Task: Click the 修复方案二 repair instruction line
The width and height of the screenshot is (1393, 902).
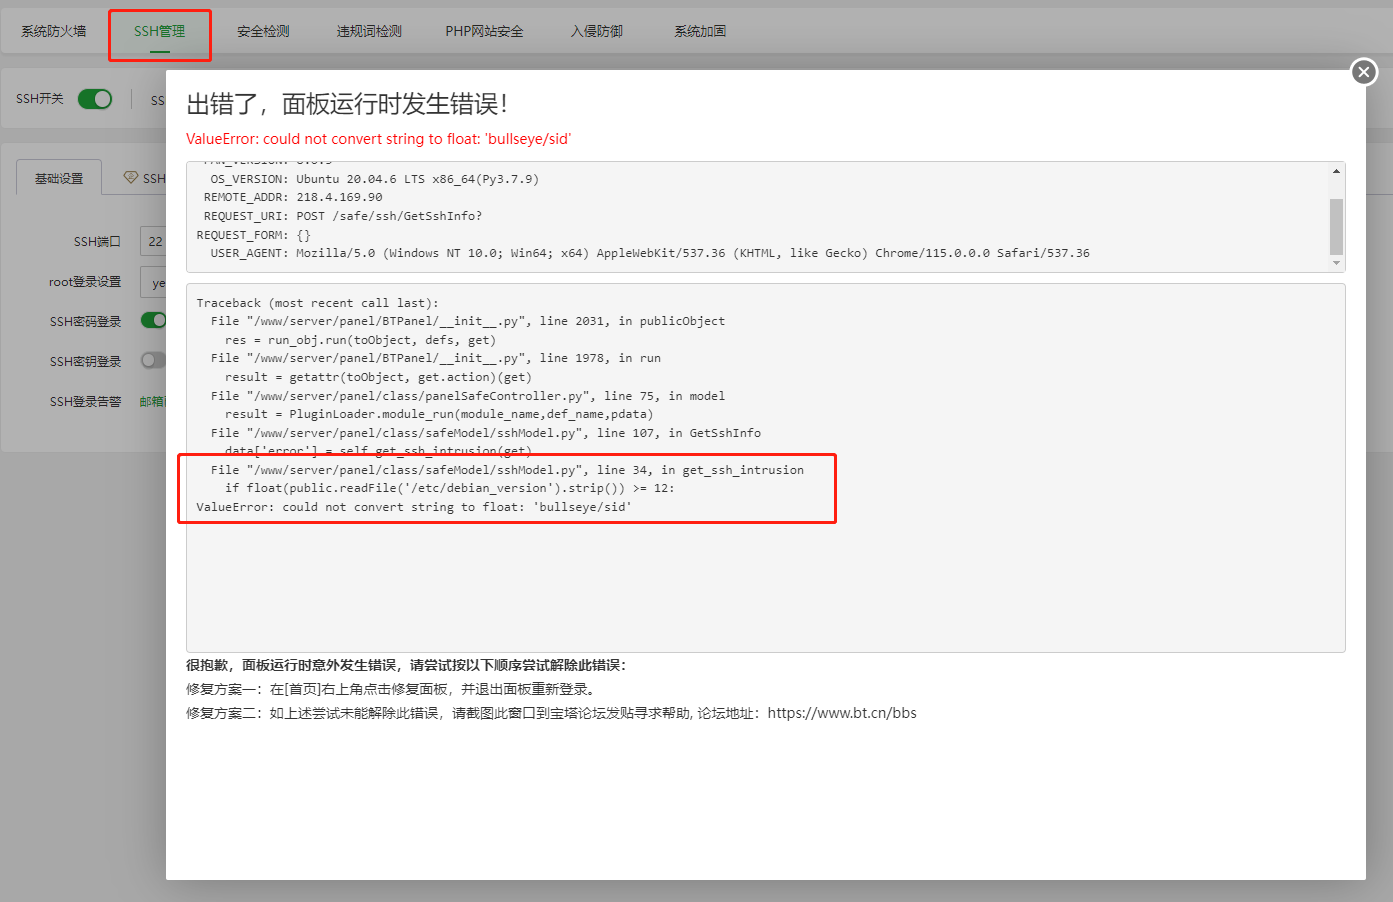Action: coord(551,713)
